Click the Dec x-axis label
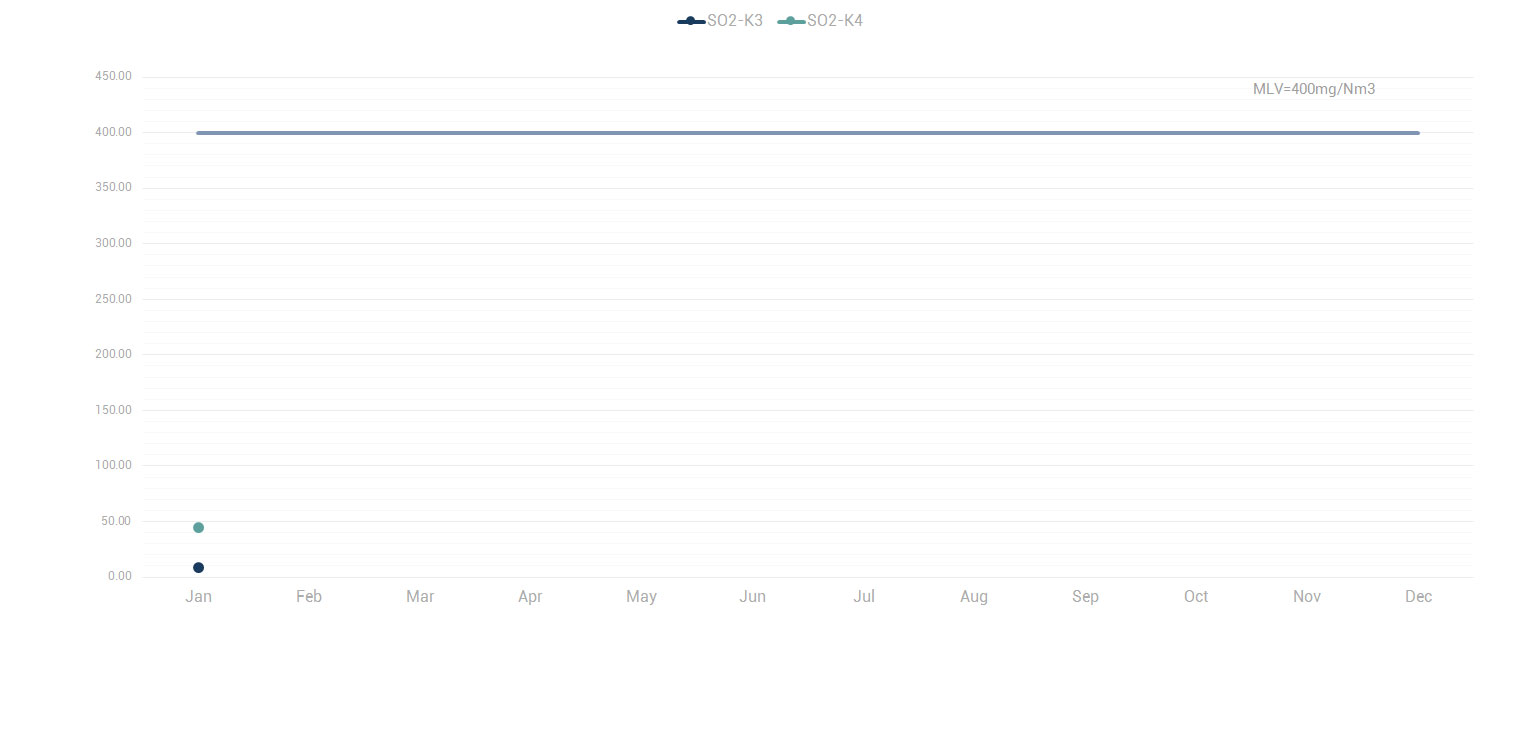1537x751 pixels. tap(1418, 597)
